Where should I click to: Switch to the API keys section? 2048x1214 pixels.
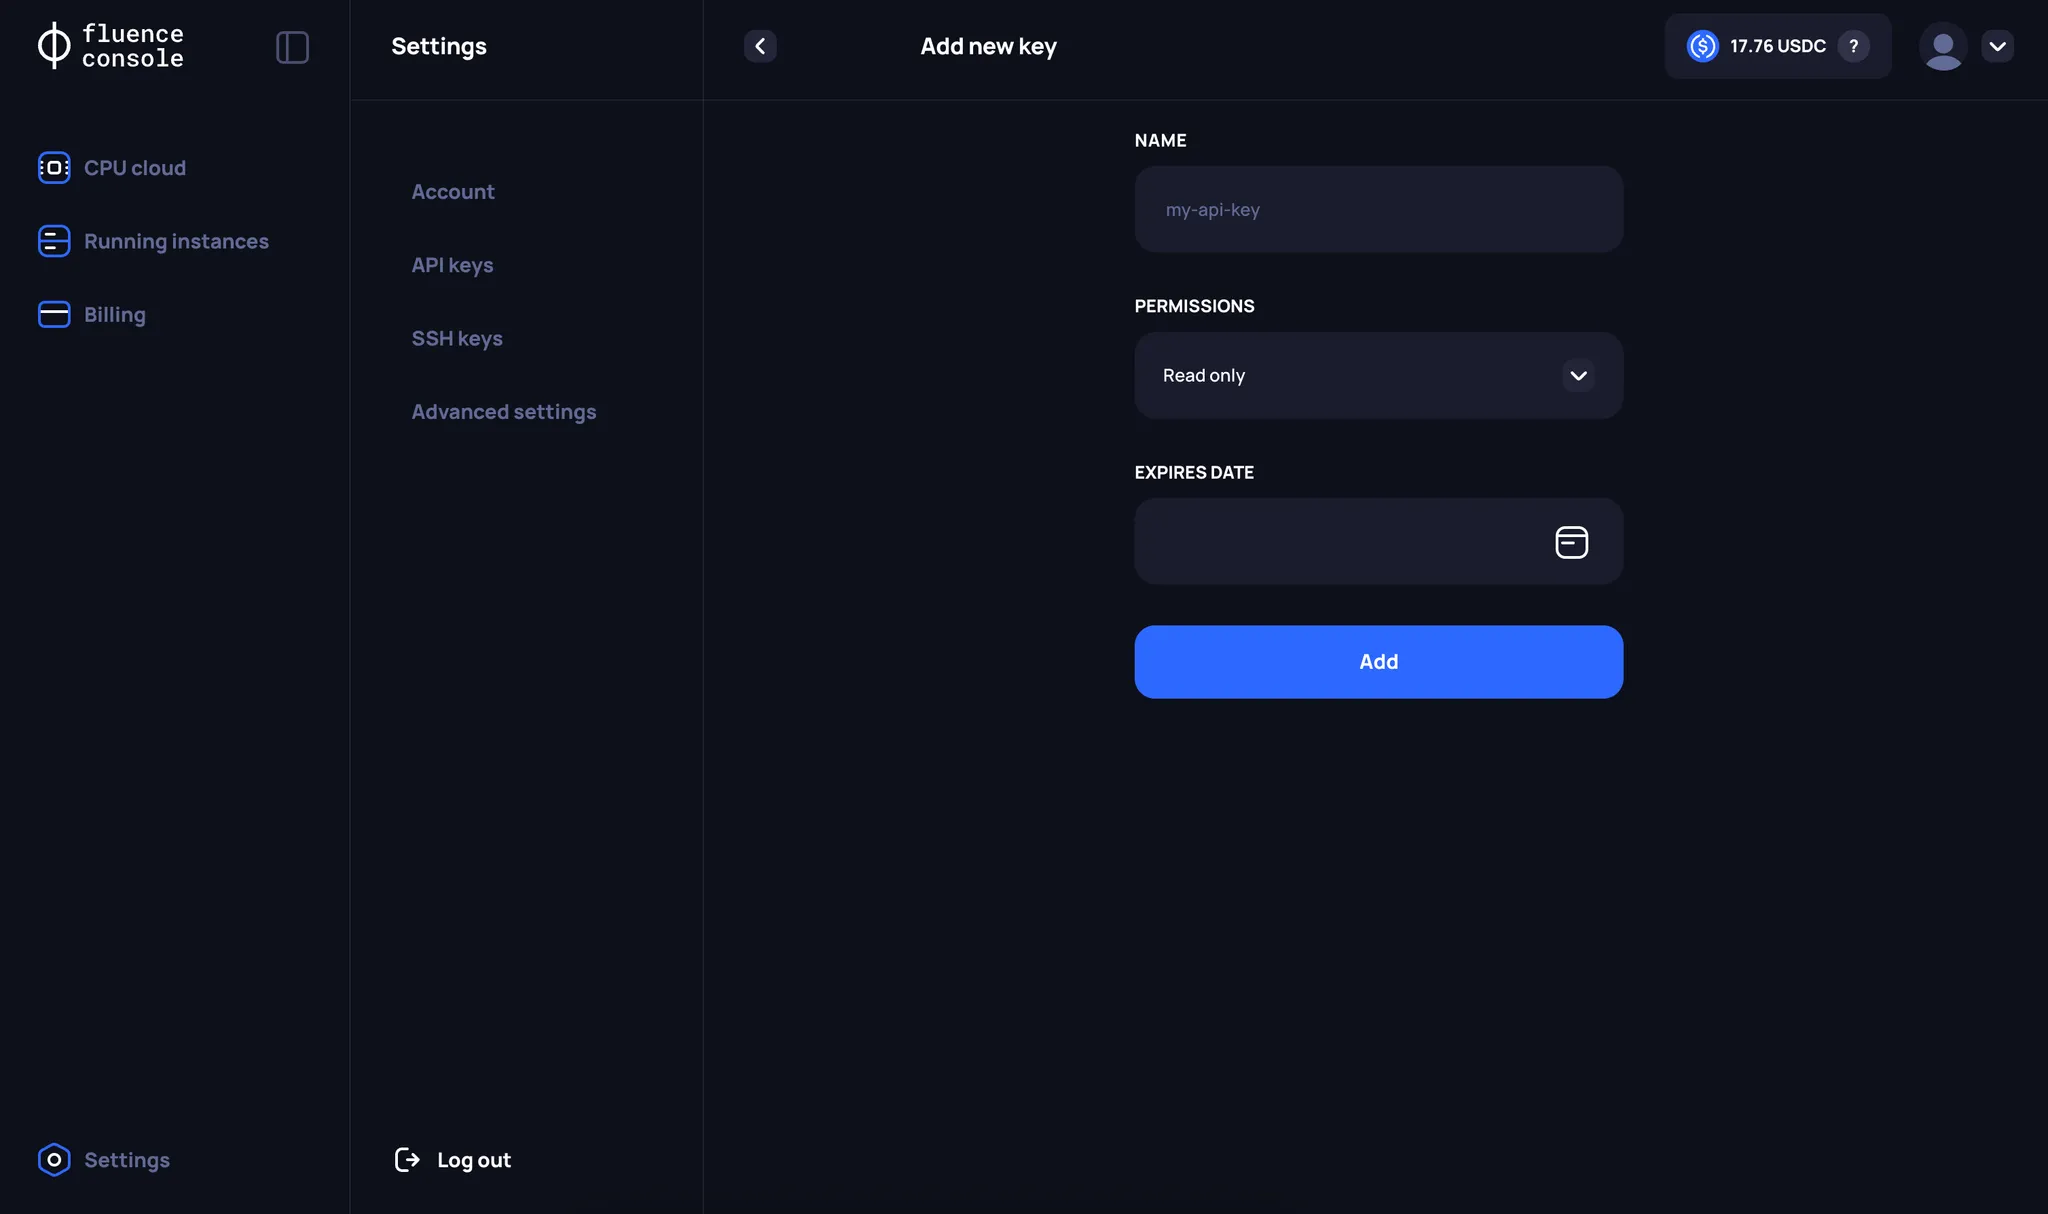[452, 265]
